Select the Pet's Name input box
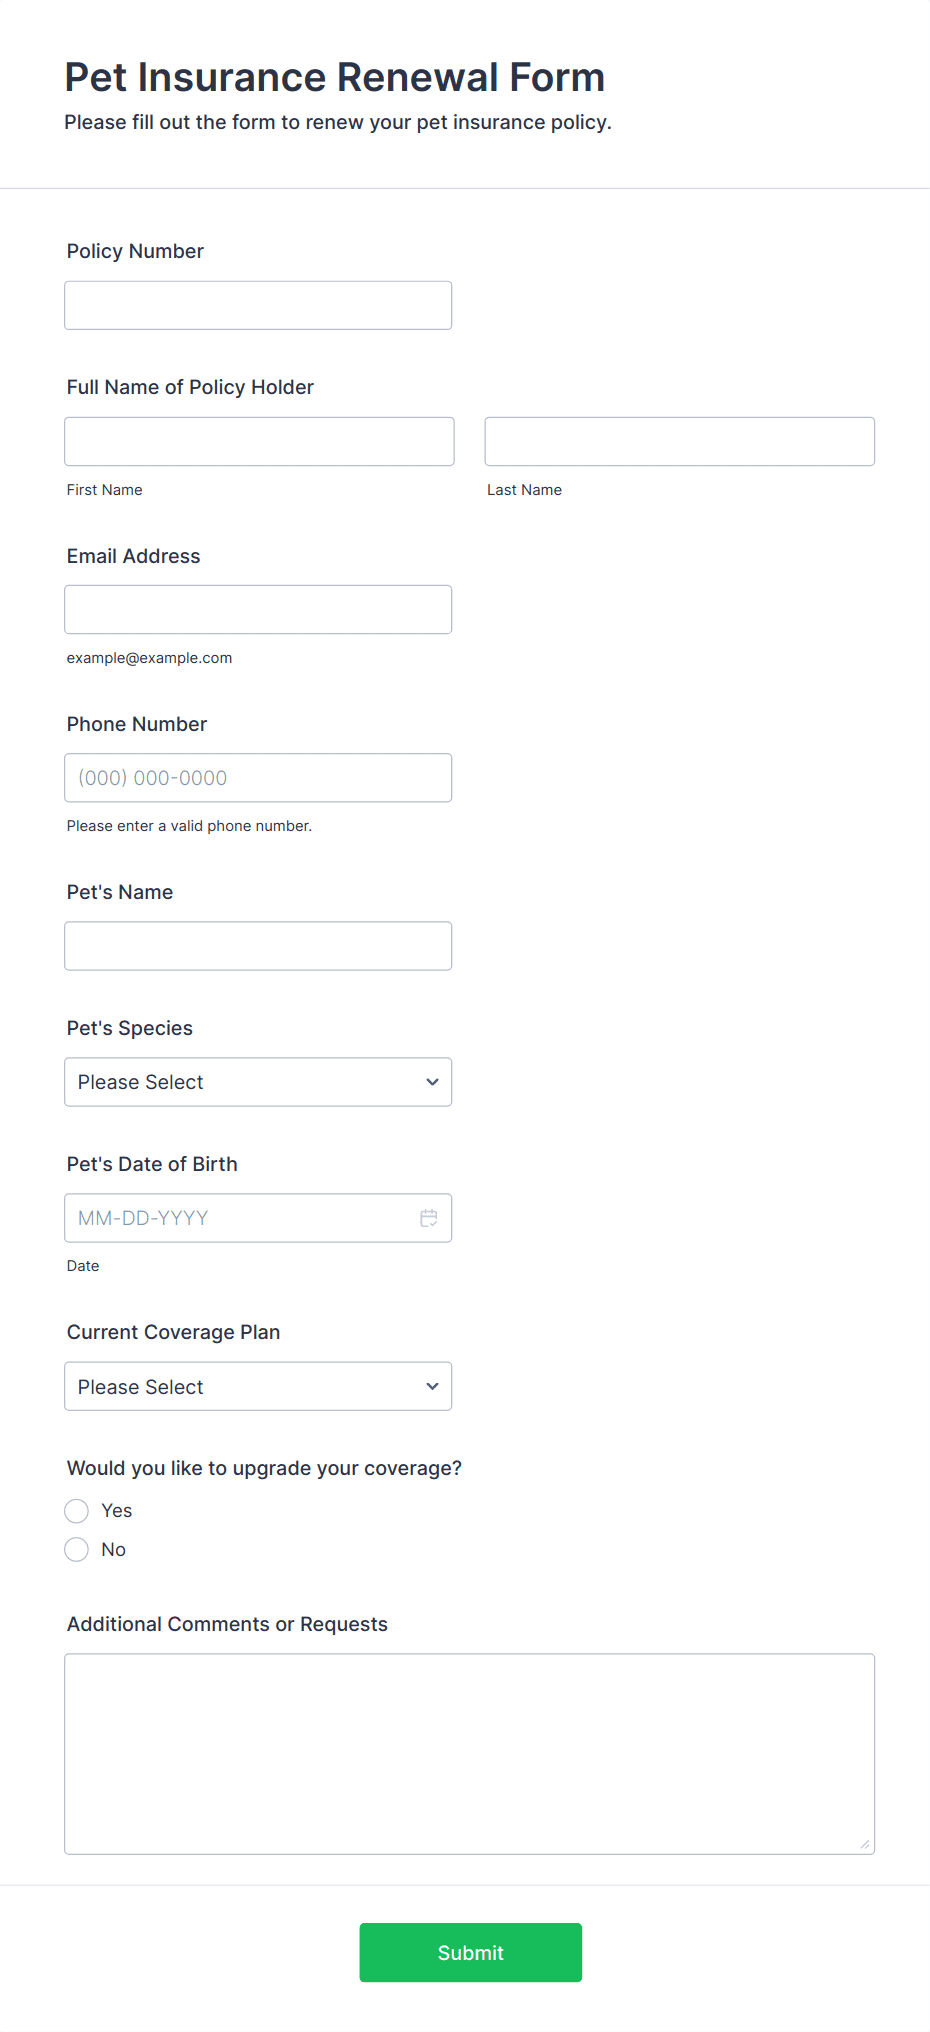Screen dimensions: 930x2032 pos(258,945)
